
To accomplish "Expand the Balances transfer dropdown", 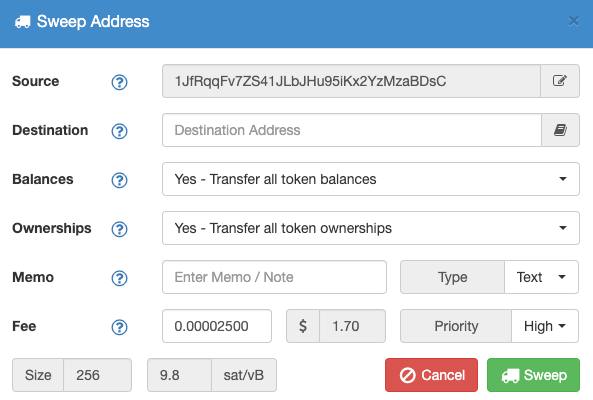I will tap(371, 179).
